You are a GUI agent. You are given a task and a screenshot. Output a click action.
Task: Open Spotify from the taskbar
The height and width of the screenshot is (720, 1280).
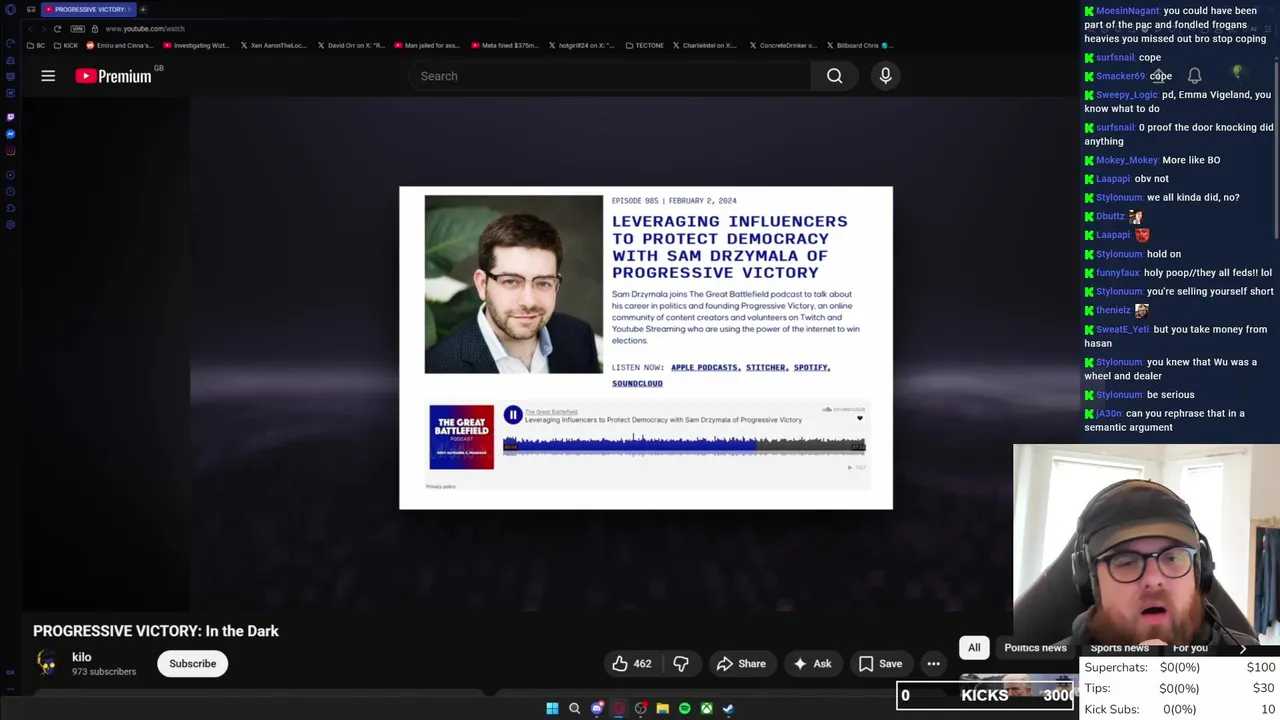click(685, 709)
